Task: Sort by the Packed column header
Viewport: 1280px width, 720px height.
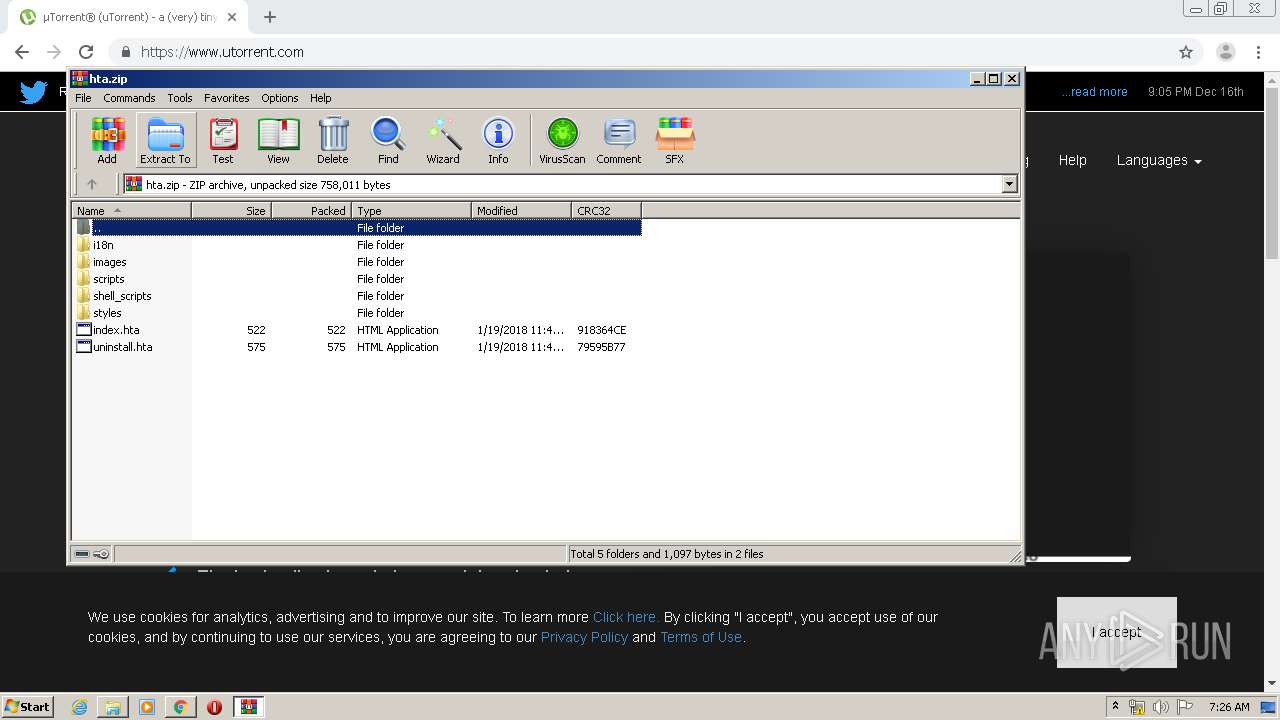Action: (x=311, y=211)
